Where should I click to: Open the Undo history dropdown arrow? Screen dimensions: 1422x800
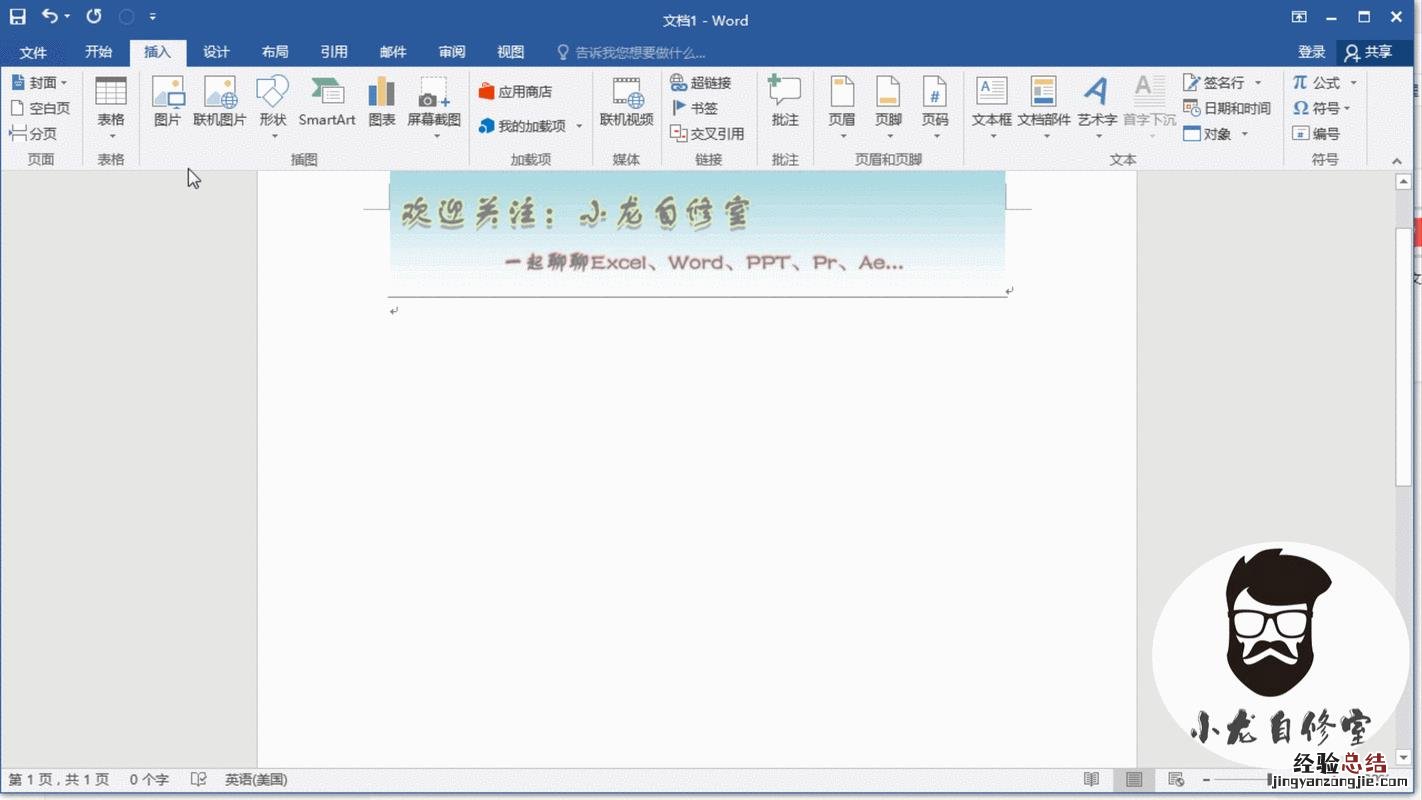click(x=67, y=17)
